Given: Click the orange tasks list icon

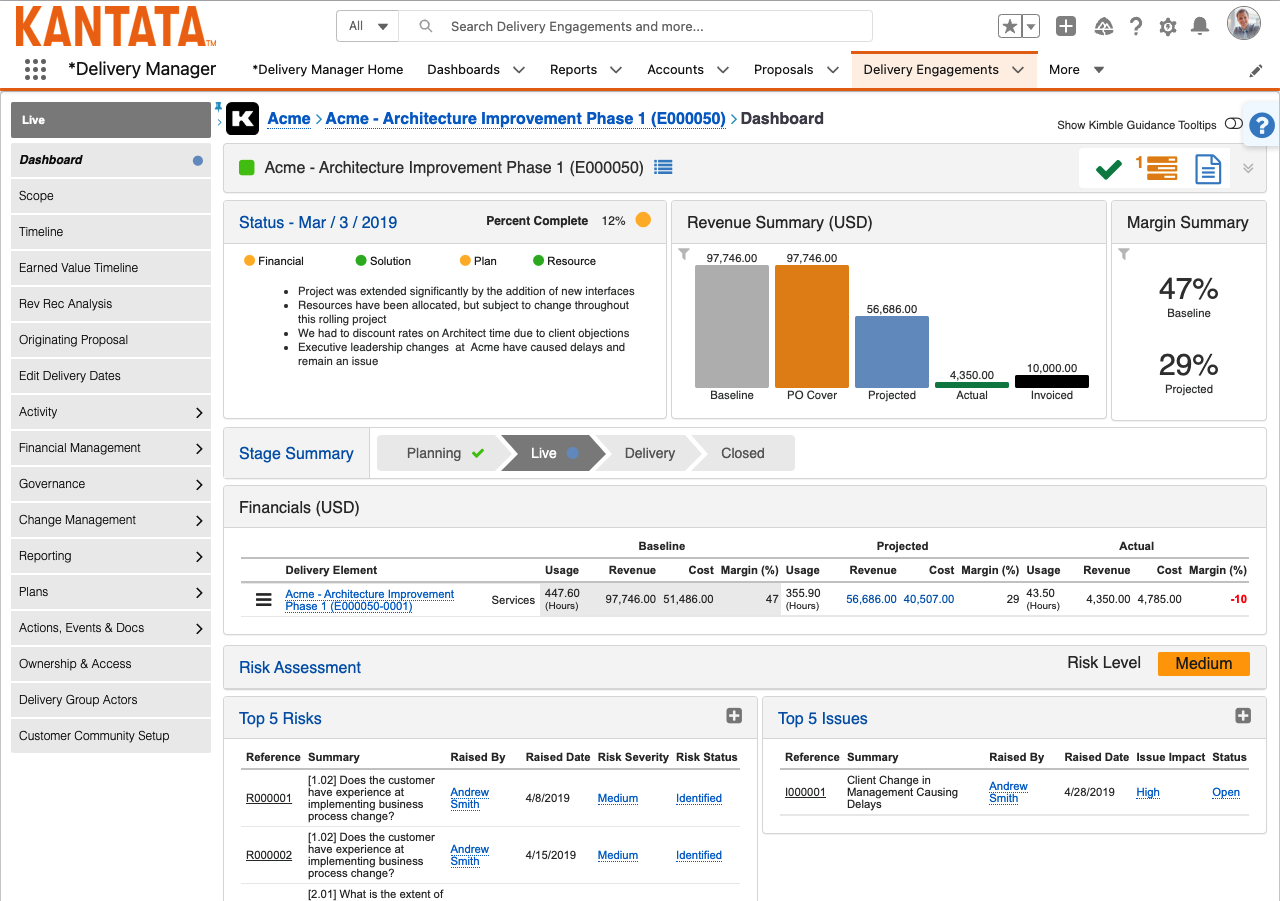Looking at the screenshot, I should pyautogui.click(x=1161, y=169).
